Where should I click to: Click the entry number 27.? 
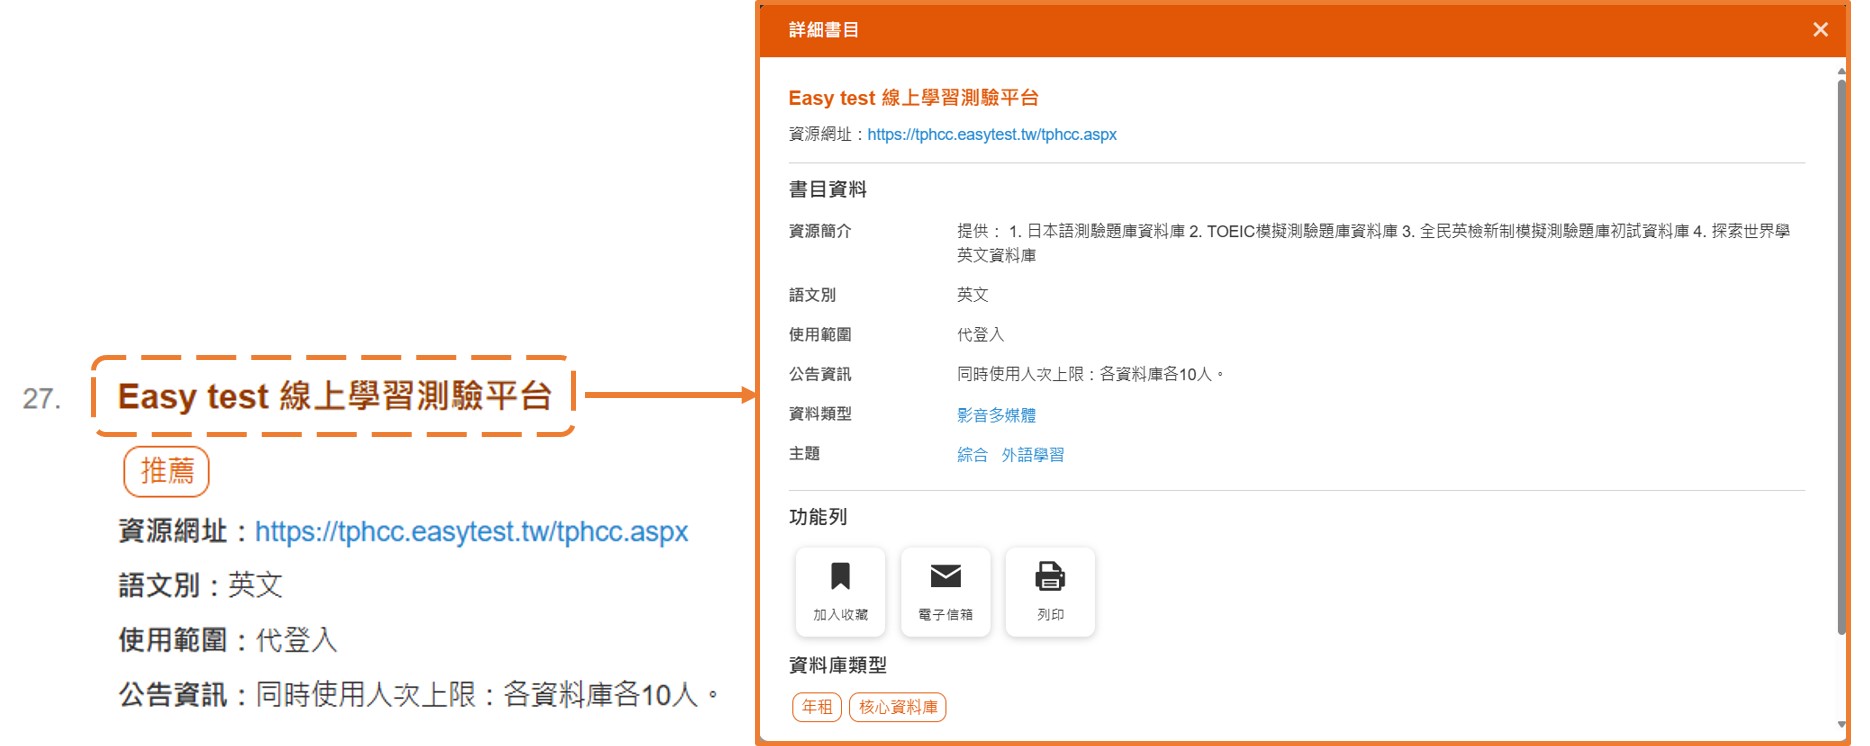pyautogui.click(x=41, y=399)
